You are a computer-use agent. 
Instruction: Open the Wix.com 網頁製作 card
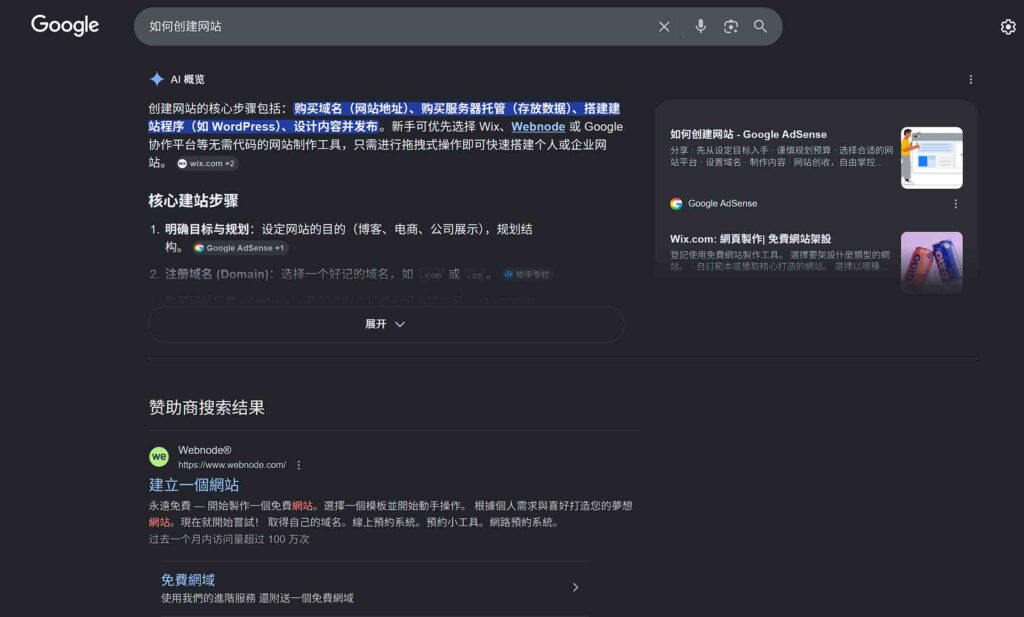point(750,239)
